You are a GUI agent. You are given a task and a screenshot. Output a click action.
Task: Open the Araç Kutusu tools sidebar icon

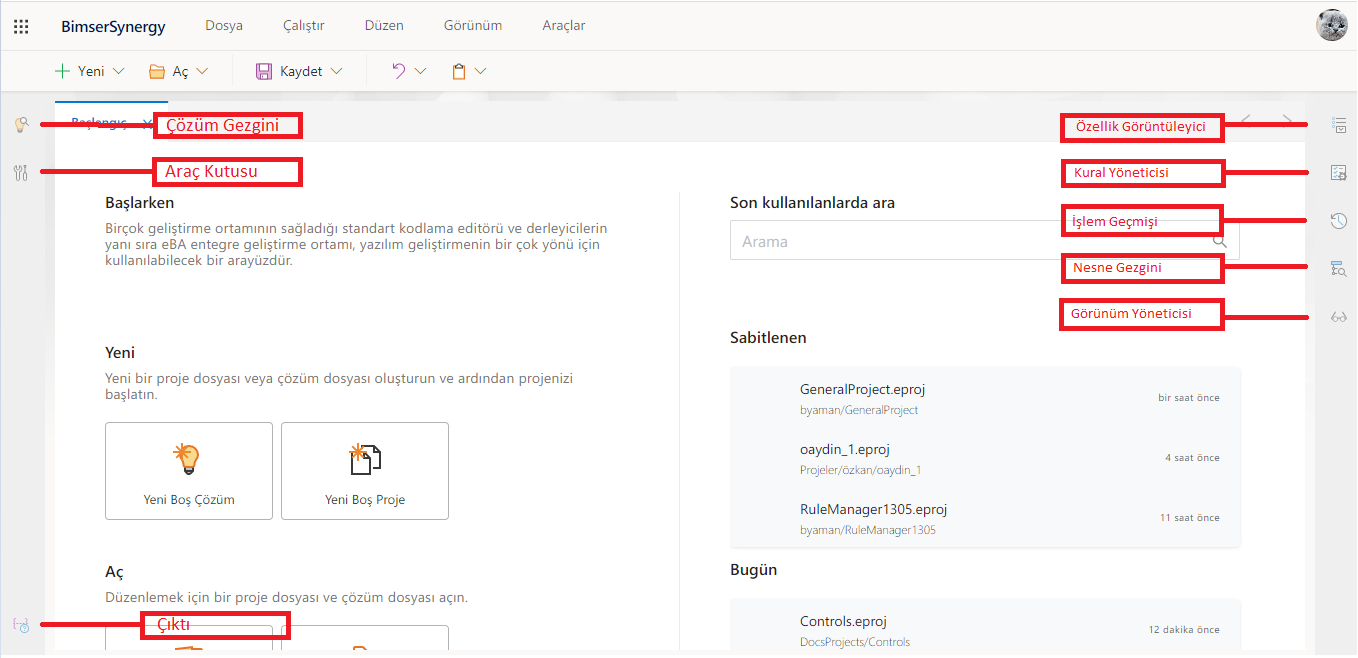point(20,172)
